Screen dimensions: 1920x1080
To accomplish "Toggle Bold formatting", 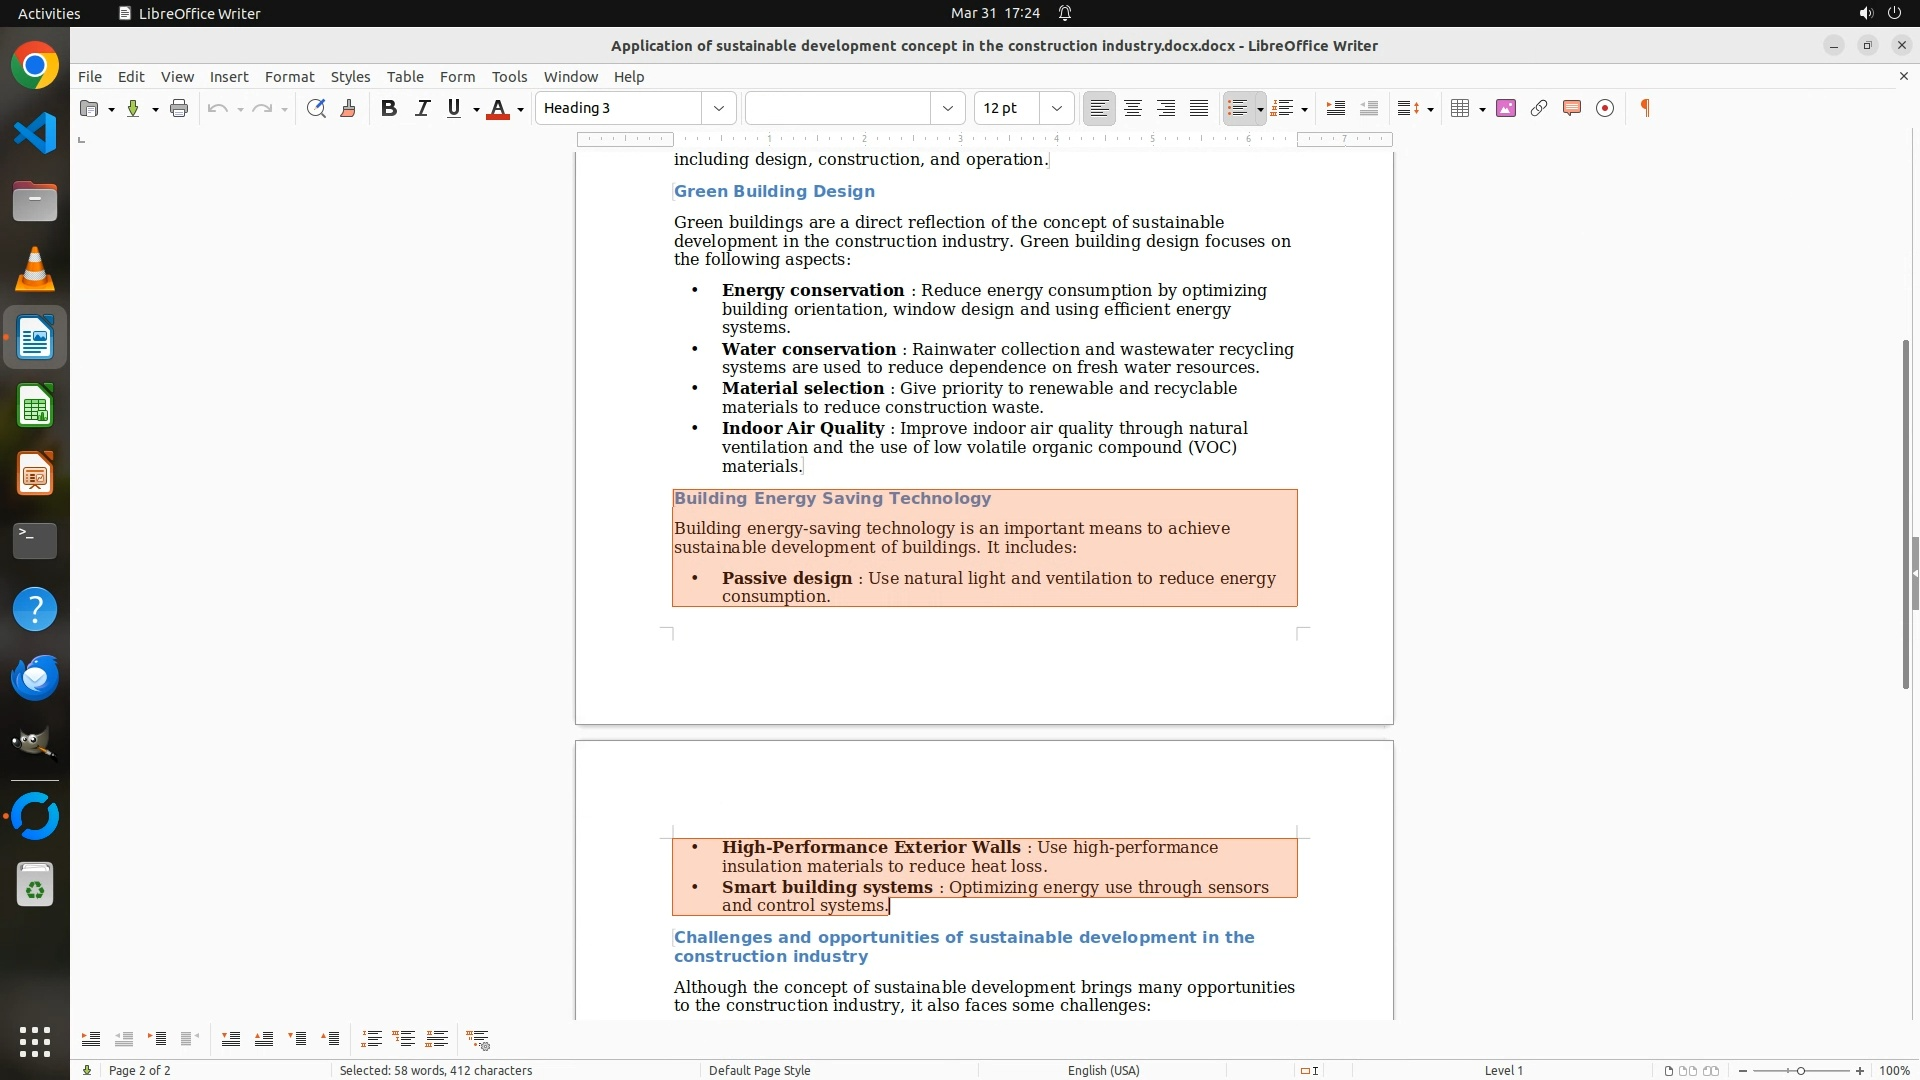I will 389,108.
